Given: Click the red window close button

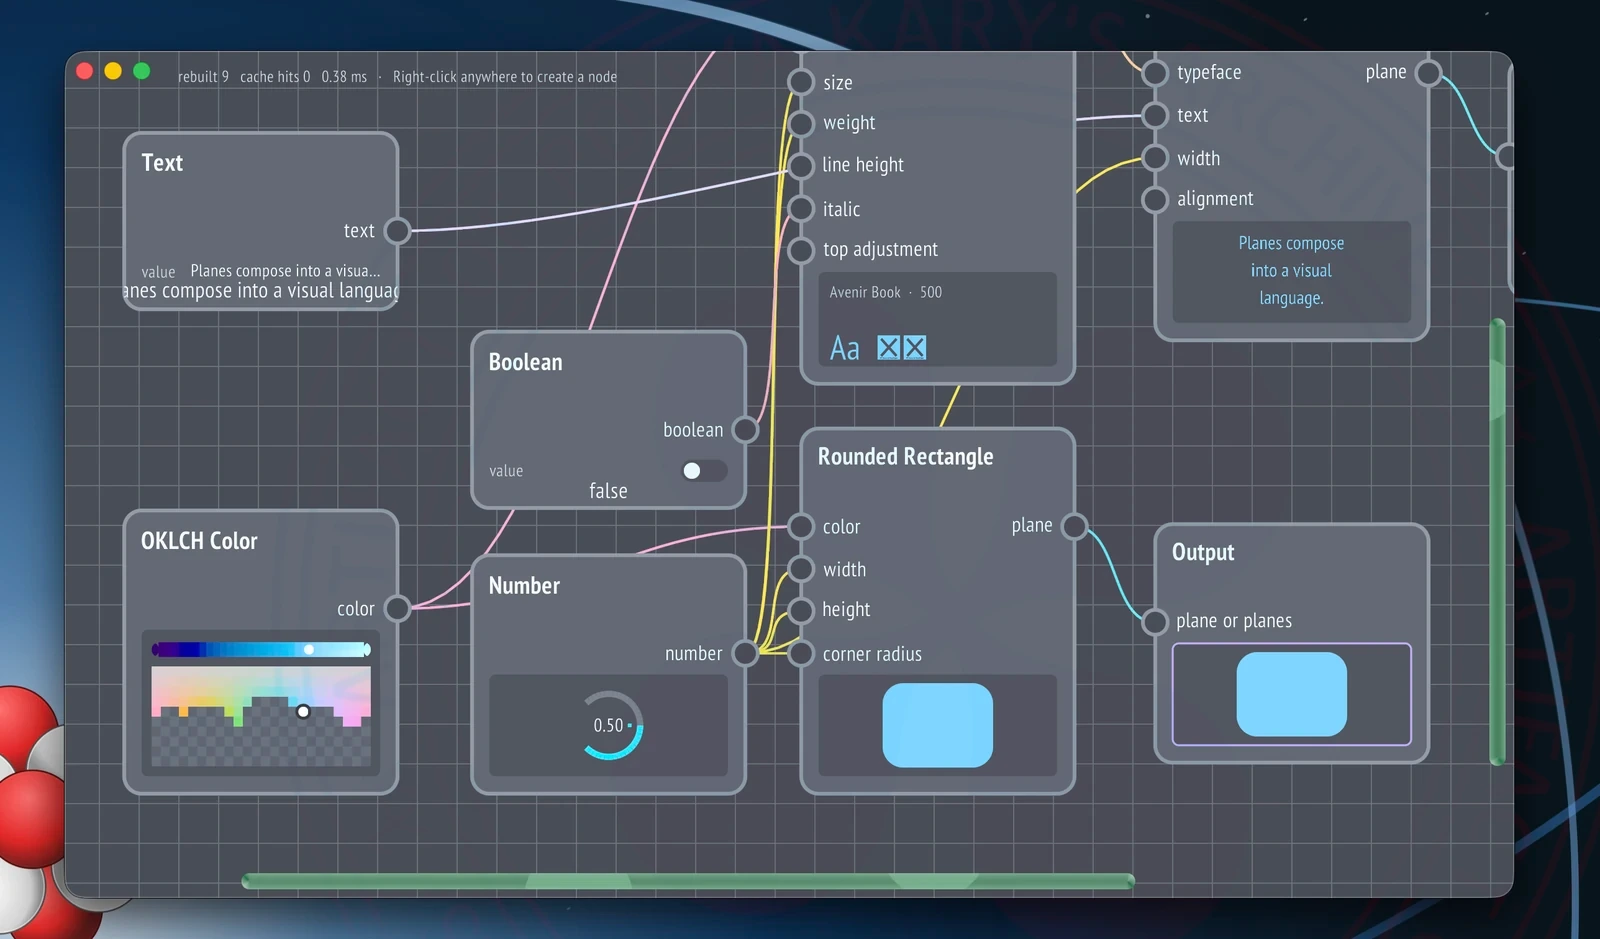Looking at the screenshot, I should point(85,71).
